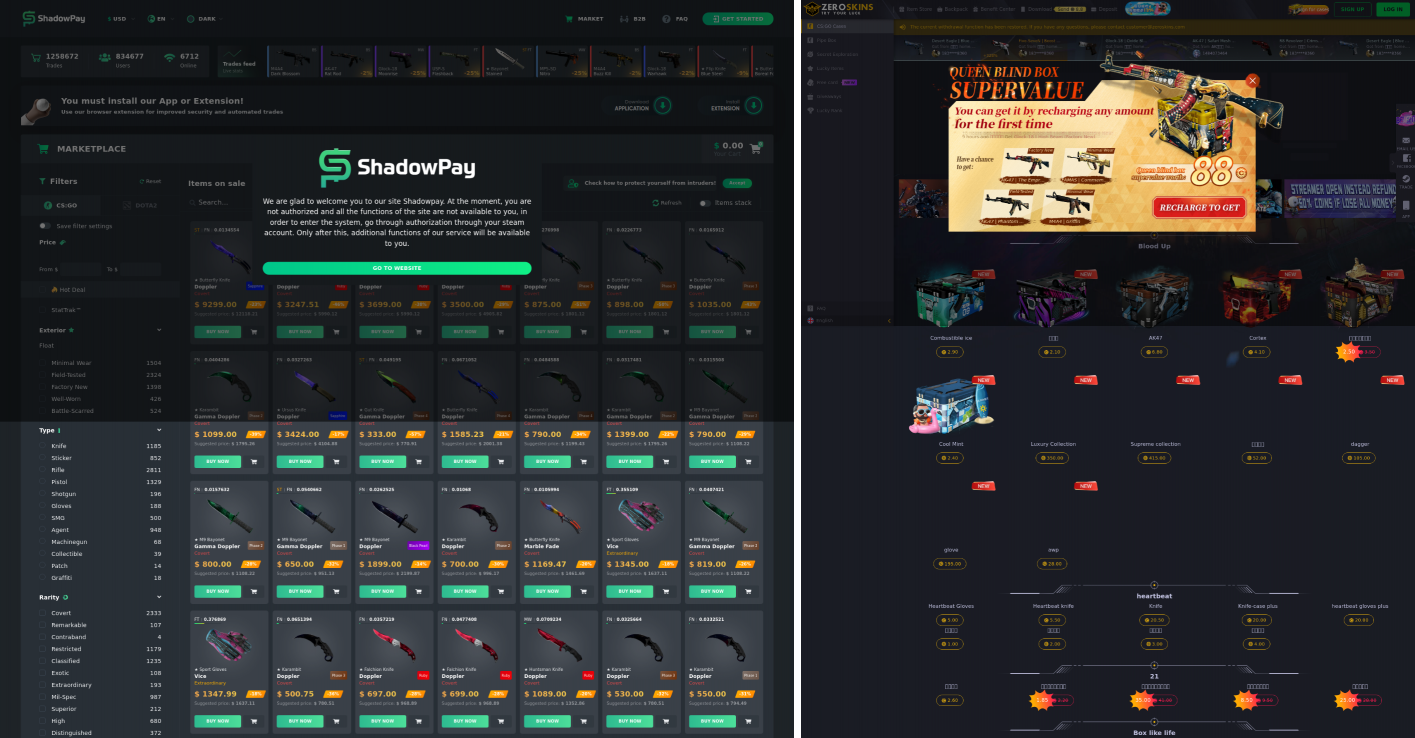
Task: Check the Classified rarity checkbox
Action: point(43,661)
